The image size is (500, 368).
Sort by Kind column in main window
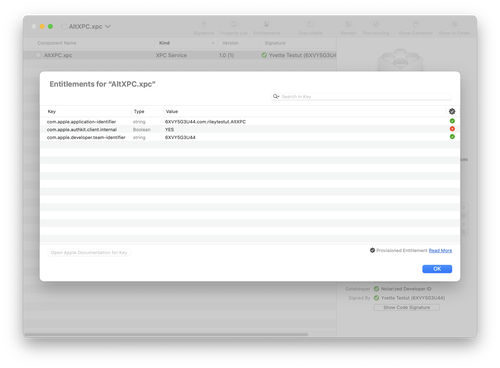[164, 43]
